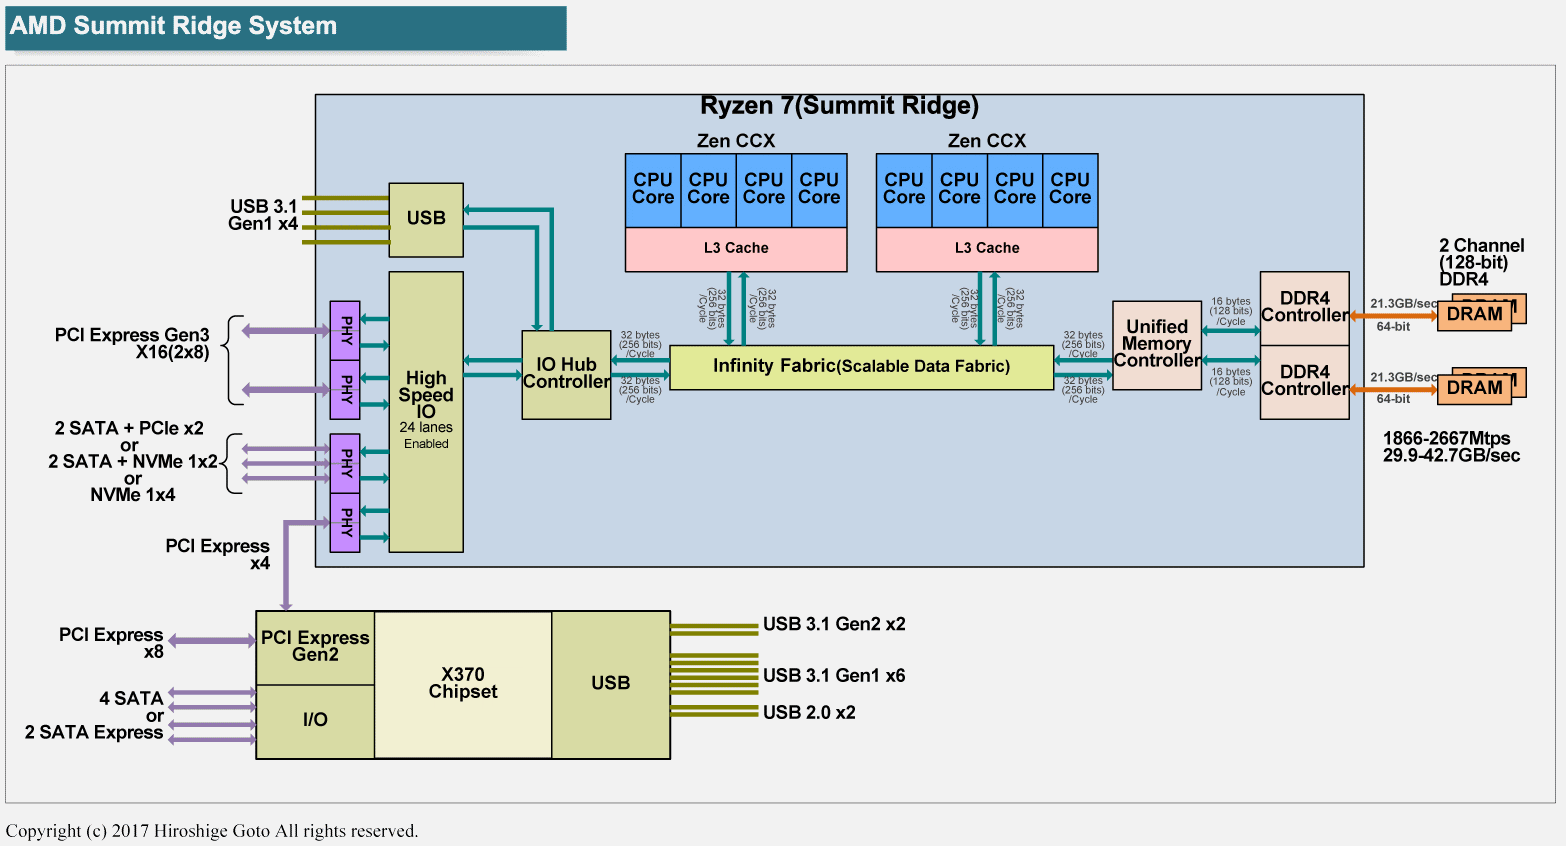Click the "USB 3.1 Gen1 x6" label
Screen dimensions: 1566x846
(x=834, y=675)
